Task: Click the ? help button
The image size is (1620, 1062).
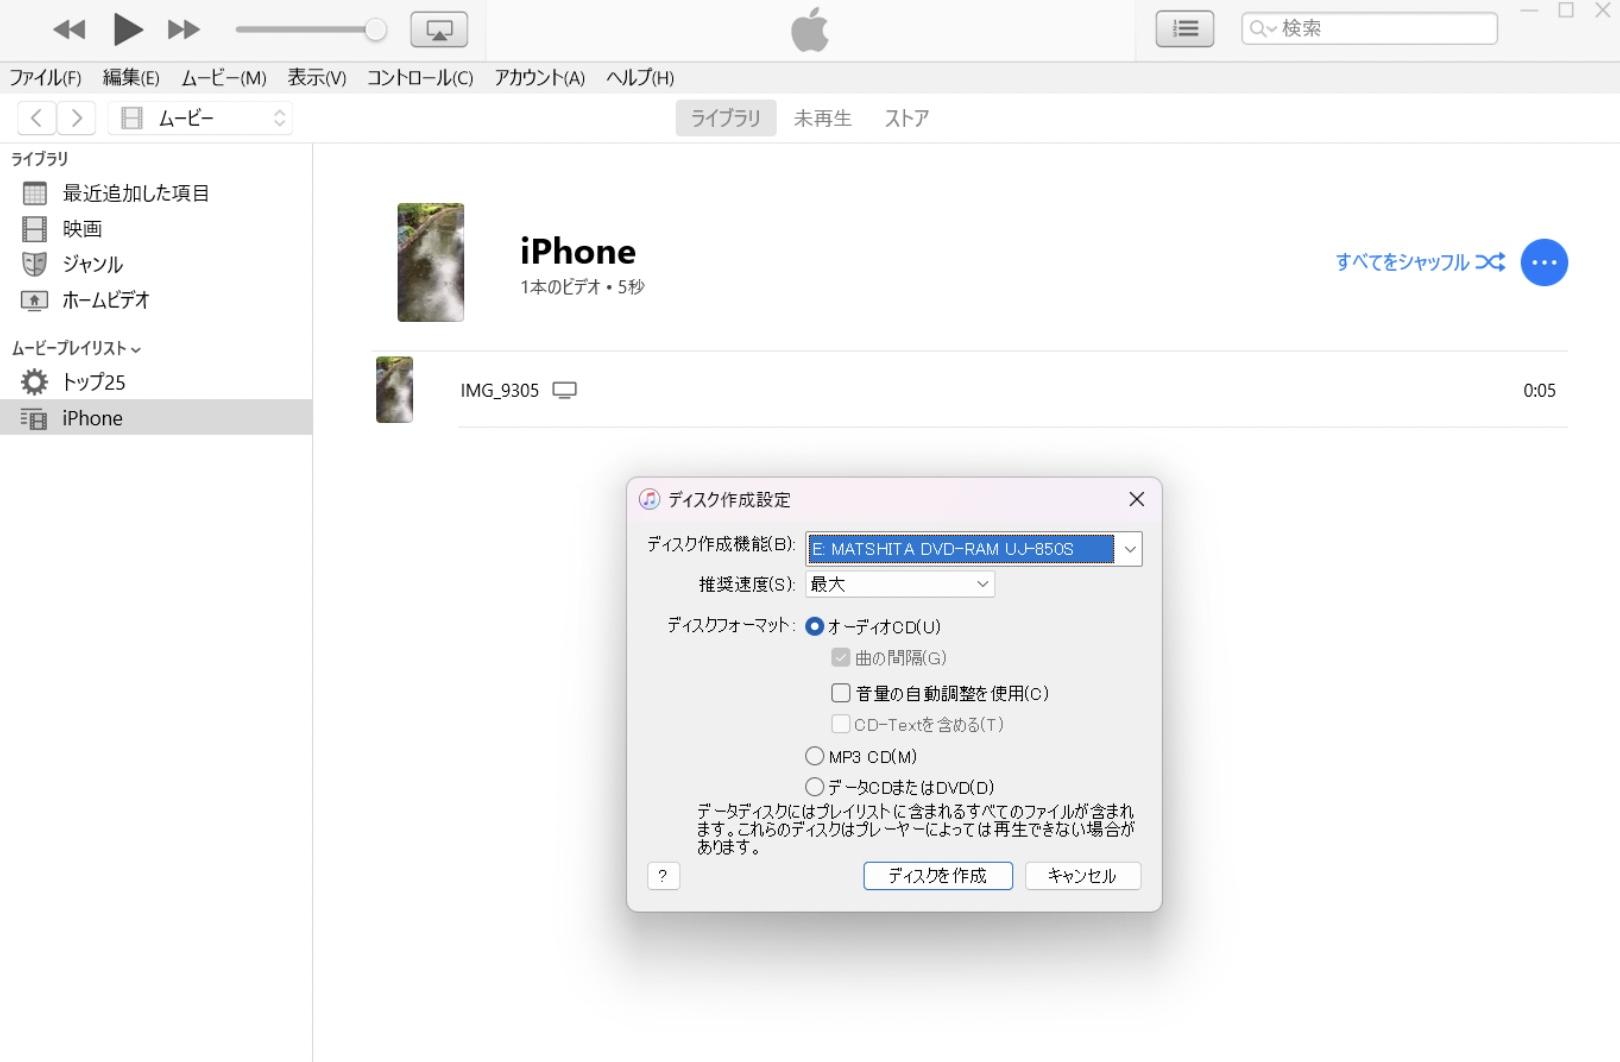Action: pyautogui.click(x=663, y=876)
